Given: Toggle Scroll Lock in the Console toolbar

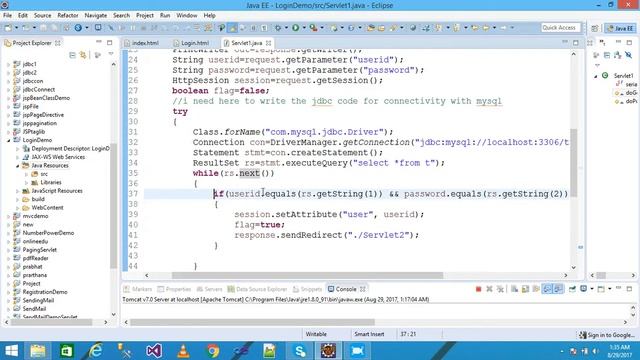Looking at the screenshot, I should point(525,289).
